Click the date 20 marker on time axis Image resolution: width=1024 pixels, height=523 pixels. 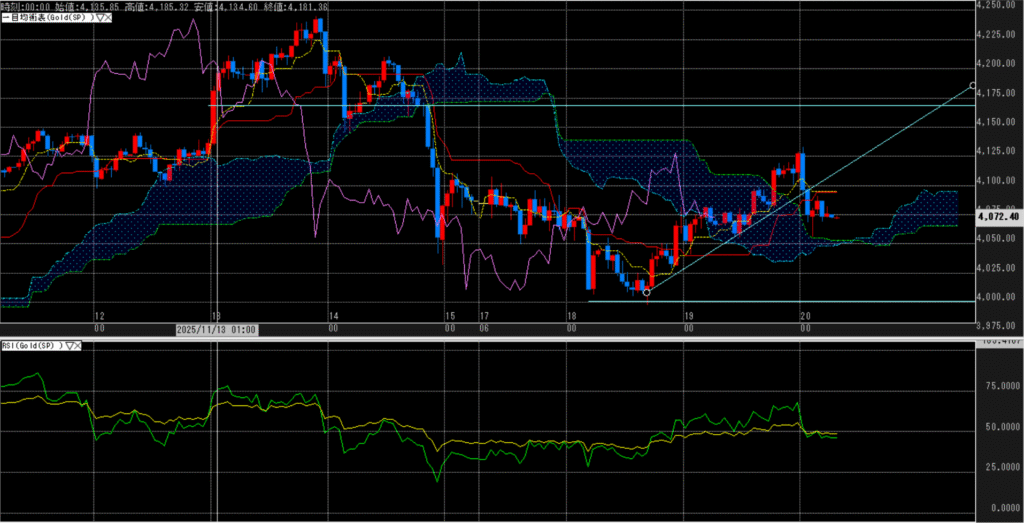tap(805, 315)
